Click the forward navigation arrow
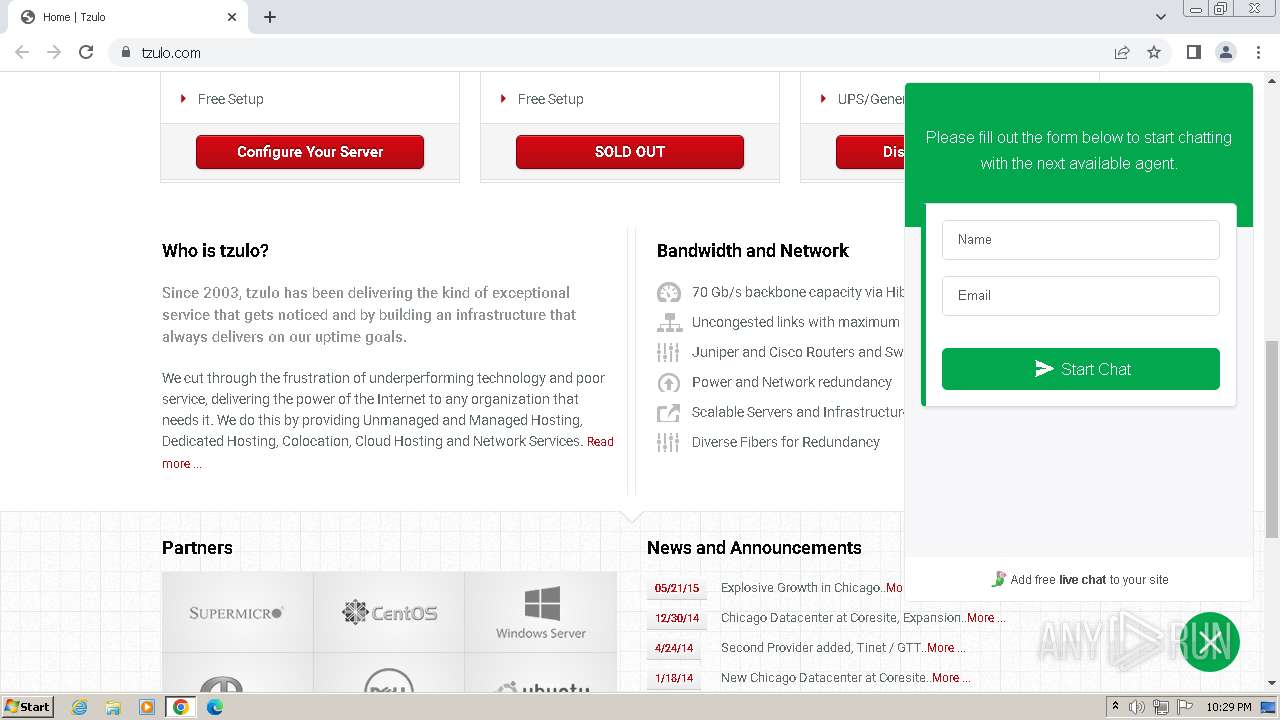This screenshot has width=1280, height=720. [54, 52]
